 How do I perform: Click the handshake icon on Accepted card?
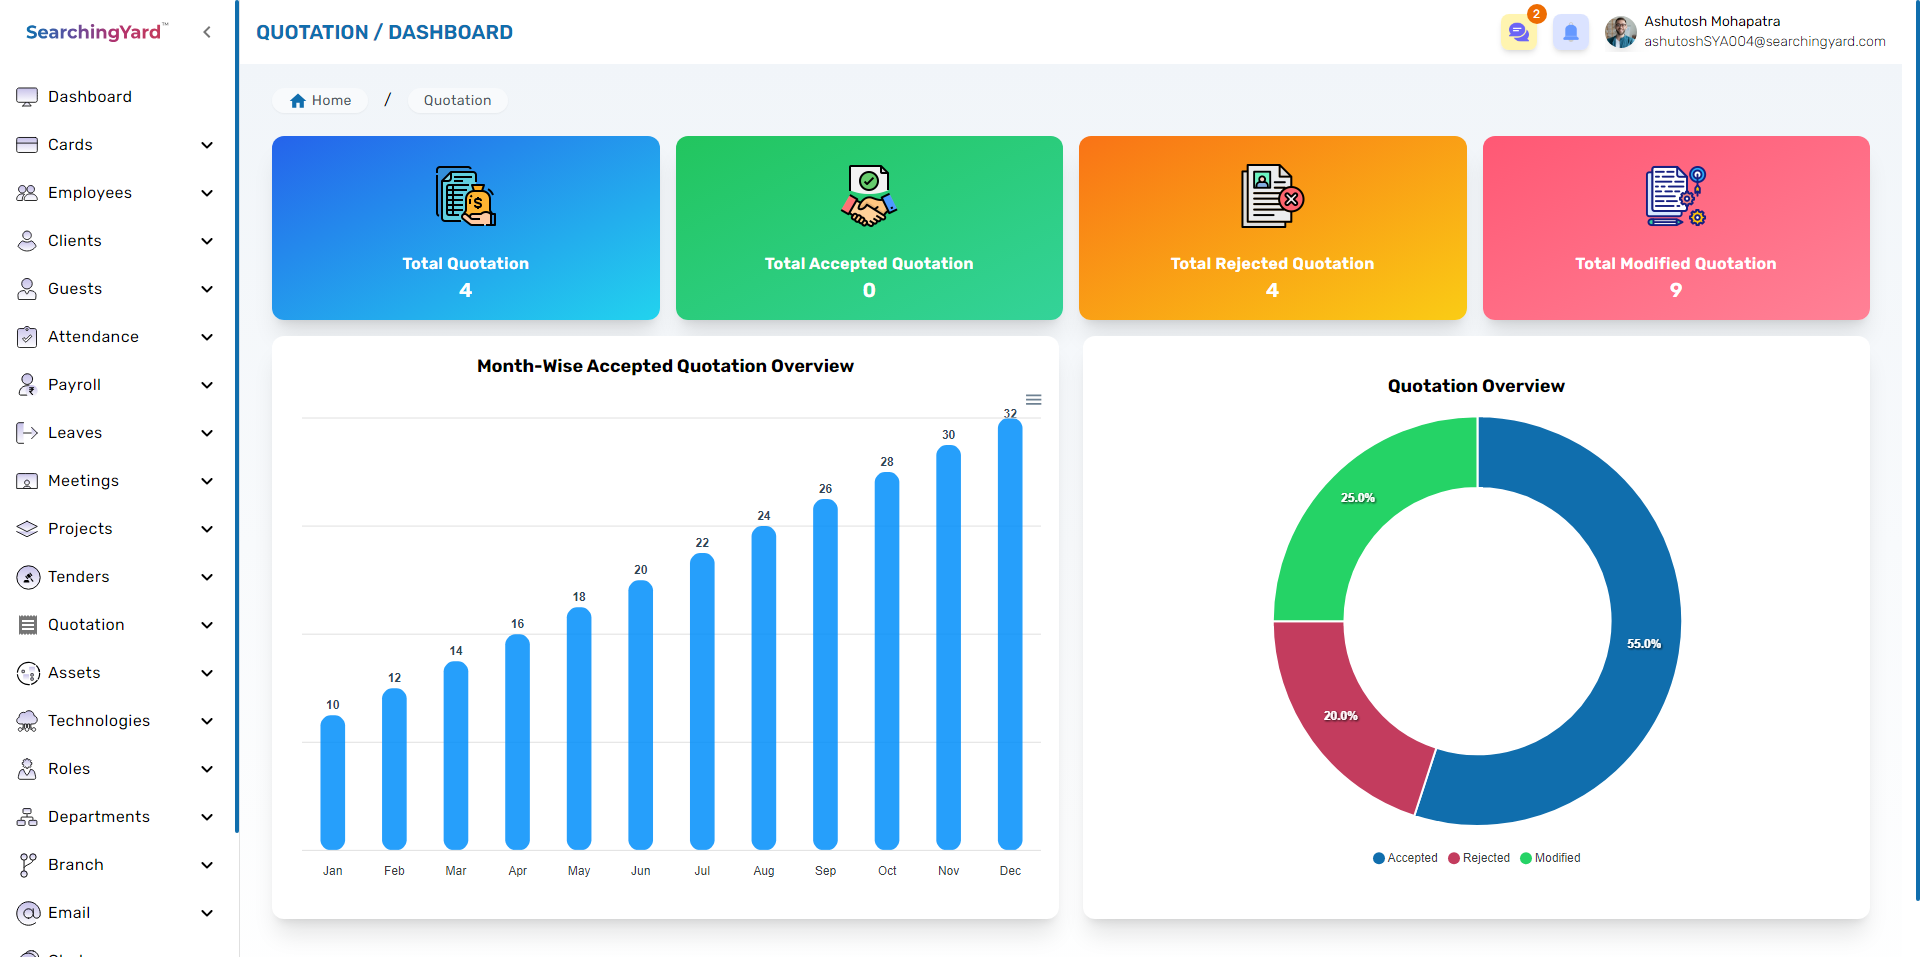[x=868, y=196]
